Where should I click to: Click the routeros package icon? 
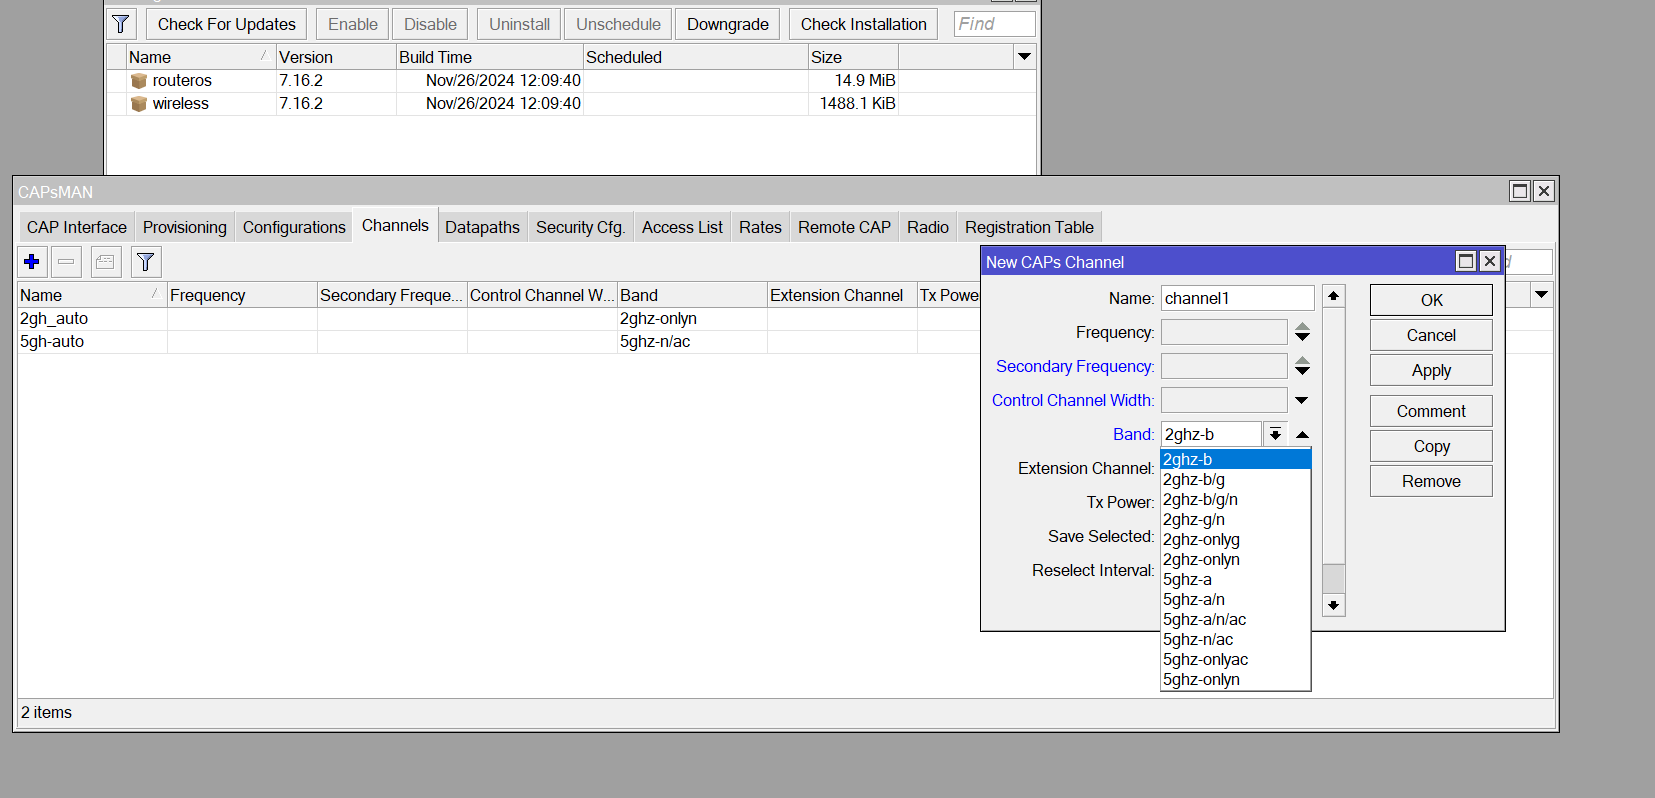[x=139, y=81]
